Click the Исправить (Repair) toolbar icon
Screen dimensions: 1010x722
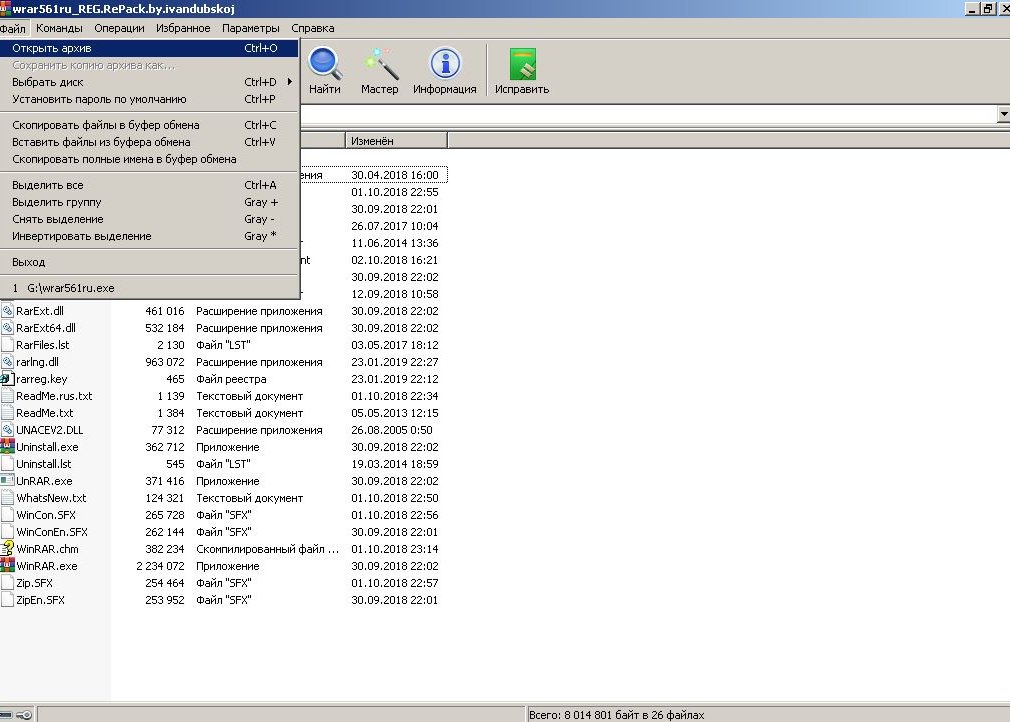click(x=522, y=63)
